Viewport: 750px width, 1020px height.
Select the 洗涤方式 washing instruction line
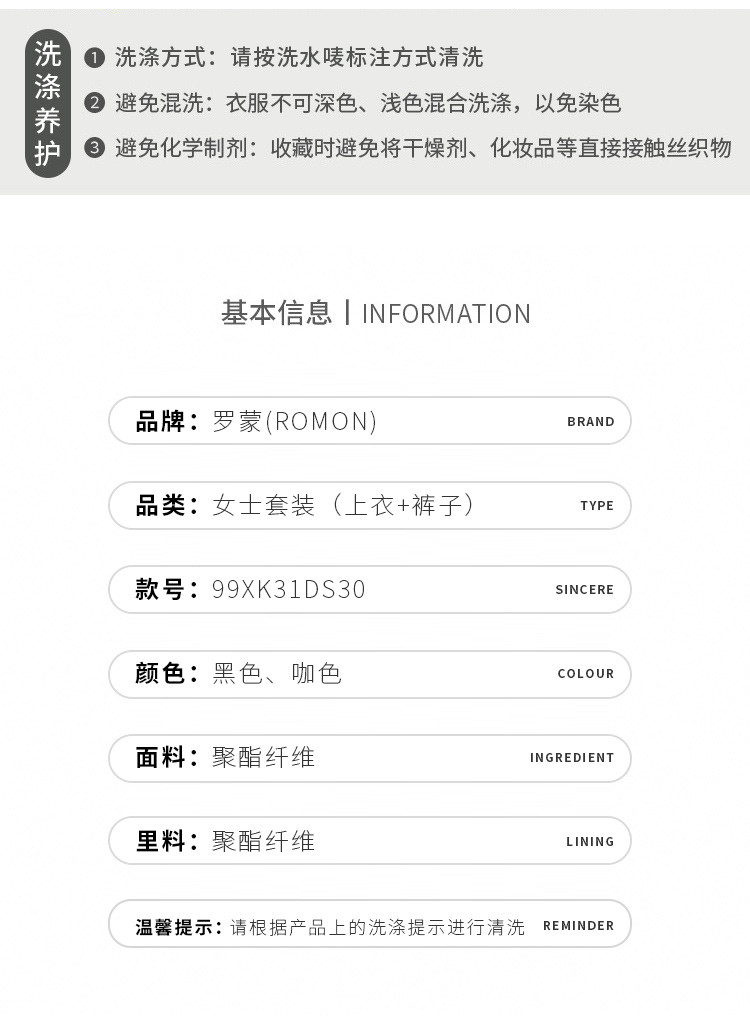299,58
